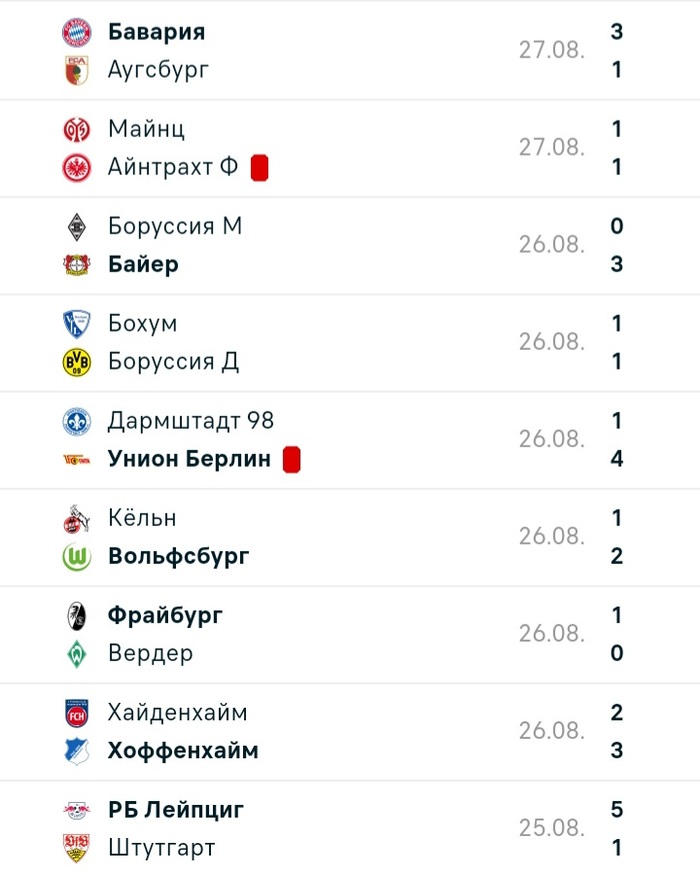Tap the Mainz 05 logo

(x=76, y=129)
